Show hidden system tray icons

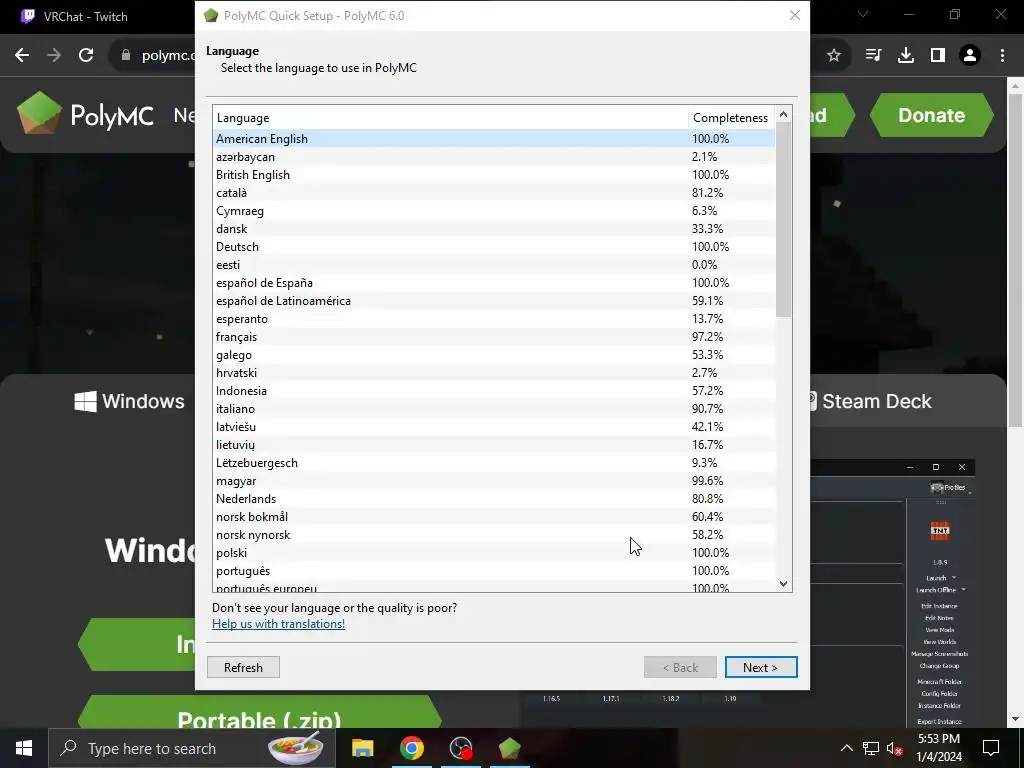pyautogui.click(x=846, y=748)
